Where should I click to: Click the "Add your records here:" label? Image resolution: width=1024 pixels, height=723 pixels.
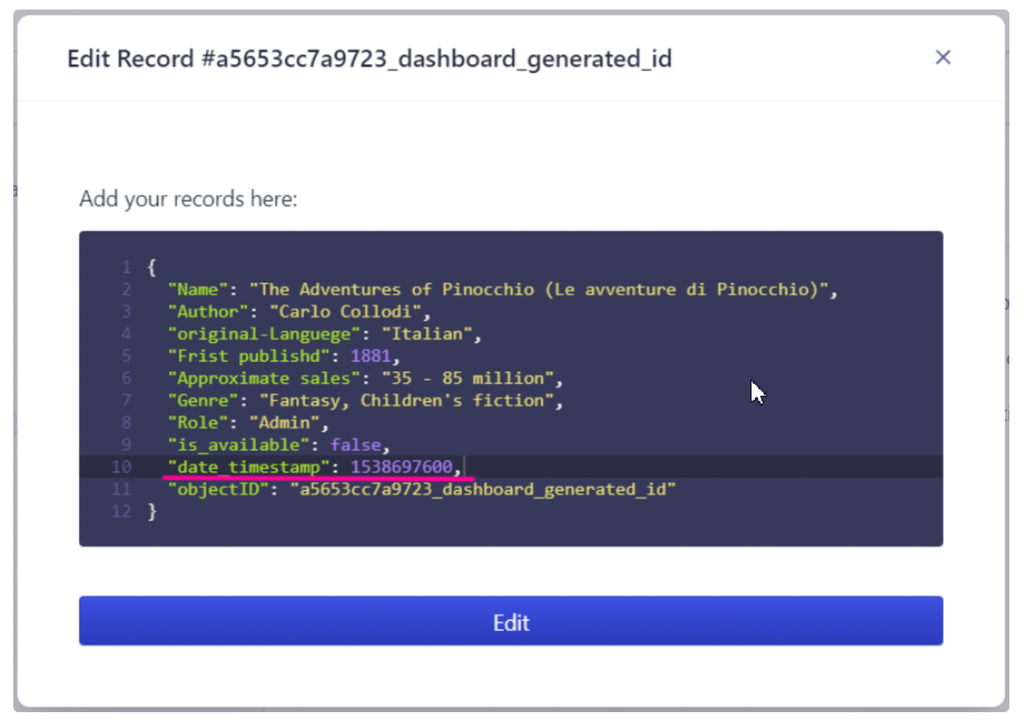tap(188, 199)
